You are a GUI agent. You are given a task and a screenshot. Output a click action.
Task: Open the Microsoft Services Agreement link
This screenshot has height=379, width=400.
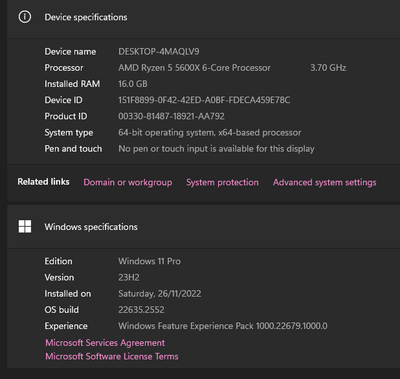(105, 343)
